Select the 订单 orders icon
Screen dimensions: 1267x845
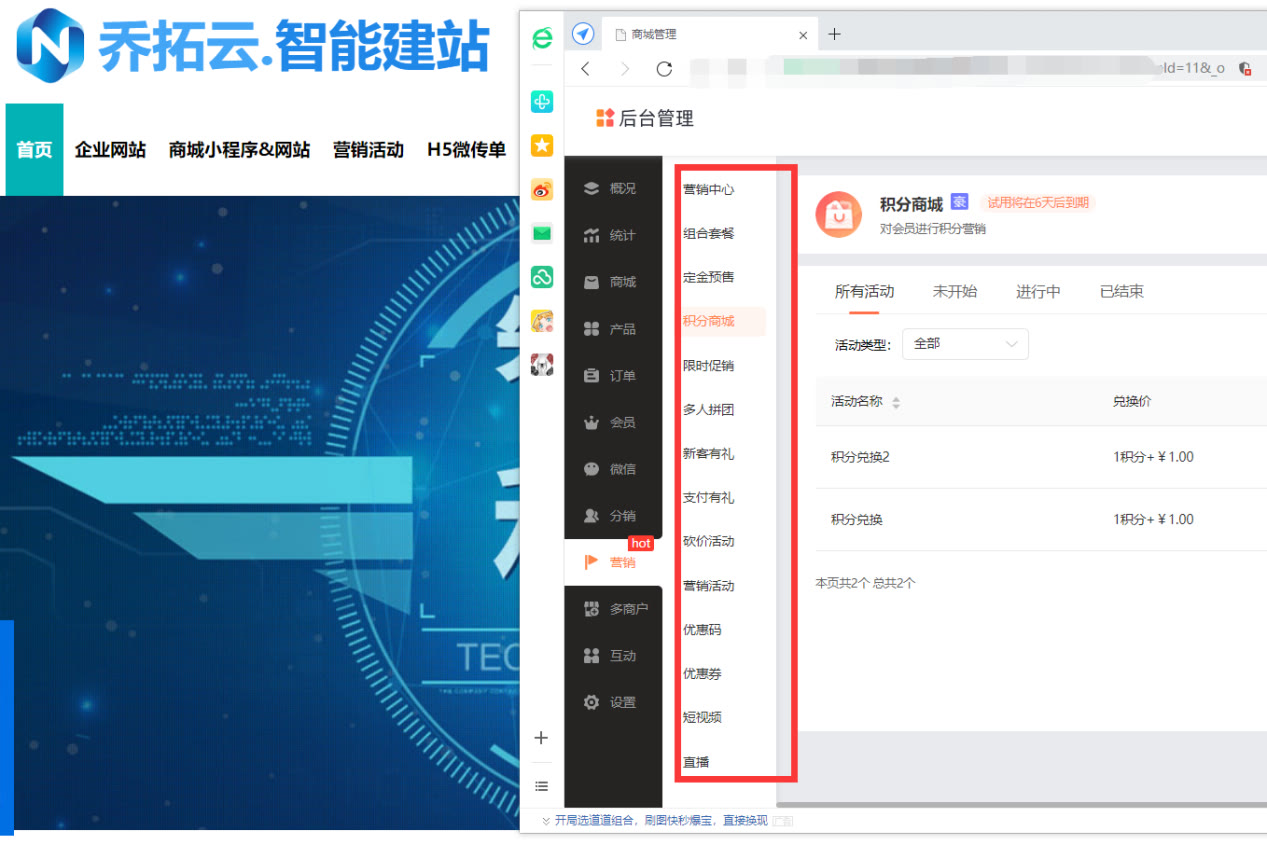pos(611,375)
